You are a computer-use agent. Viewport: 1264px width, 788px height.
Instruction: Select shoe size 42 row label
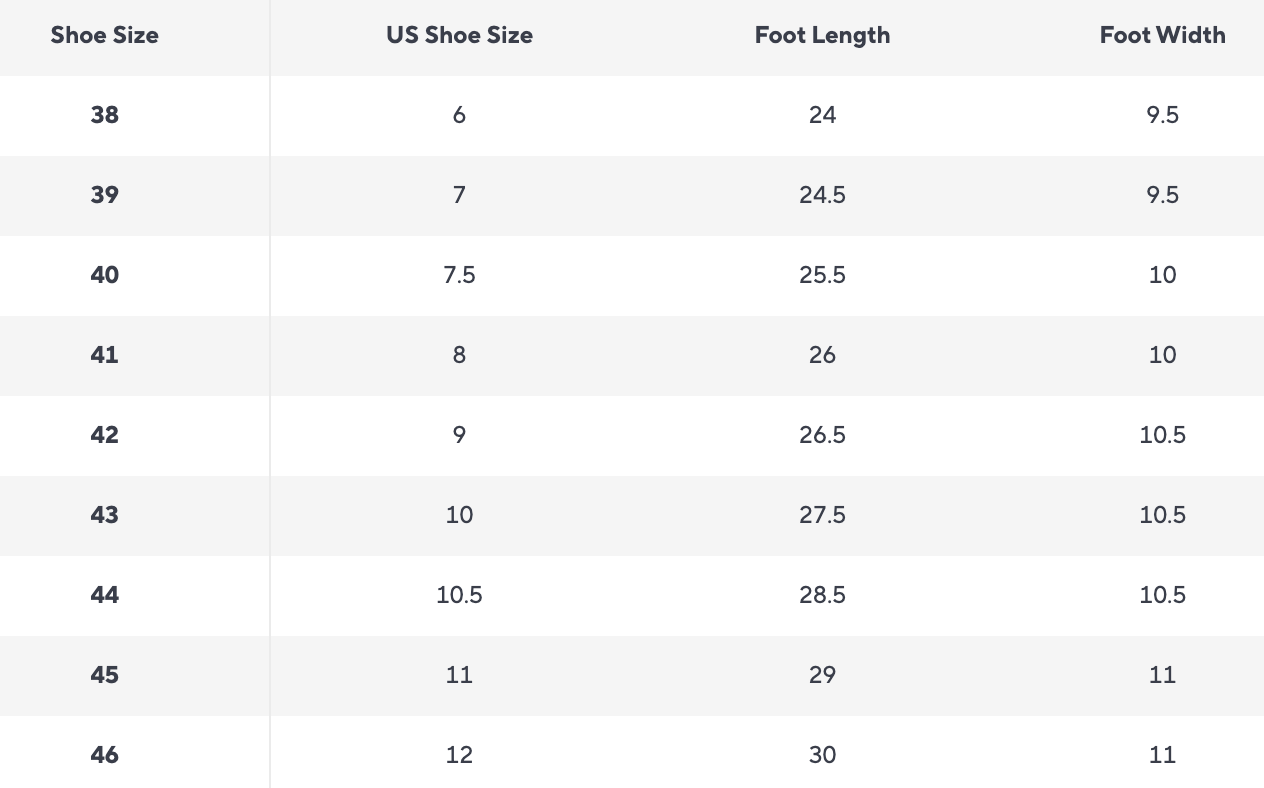(104, 435)
